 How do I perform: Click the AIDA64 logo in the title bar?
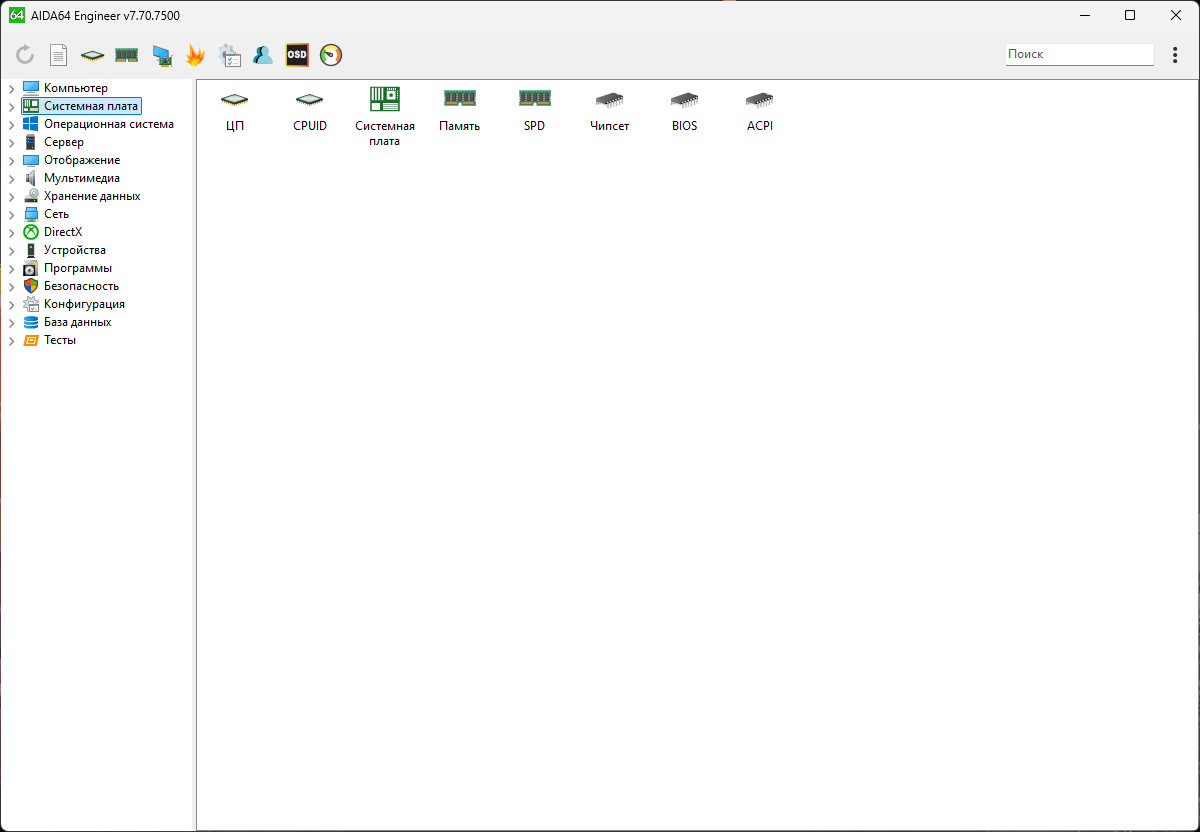pyautogui.click(x=16, y=15)
